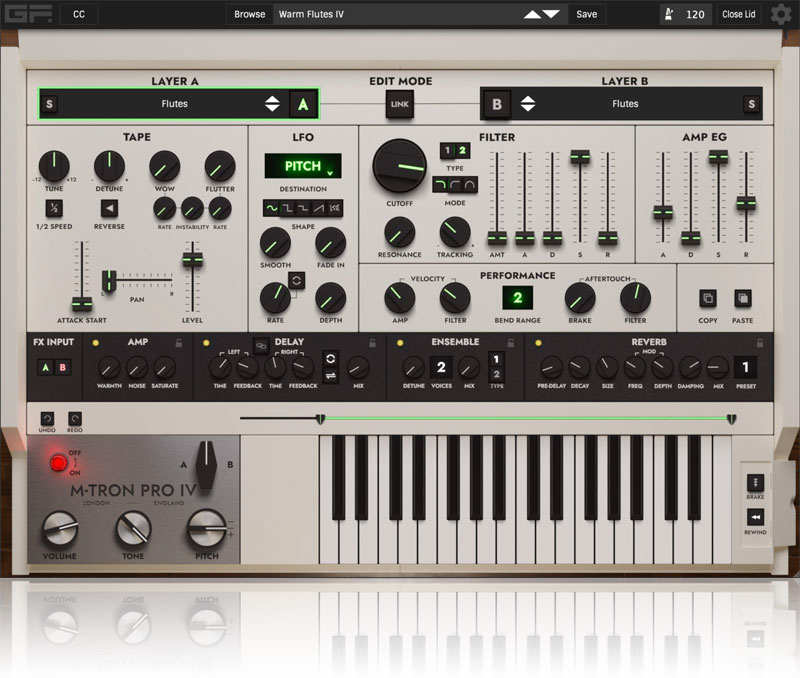Image resolution: width=800 pixels, height=678 pixels.
Task: Open the settings gear icon
Action: click(x=779, y=14)
